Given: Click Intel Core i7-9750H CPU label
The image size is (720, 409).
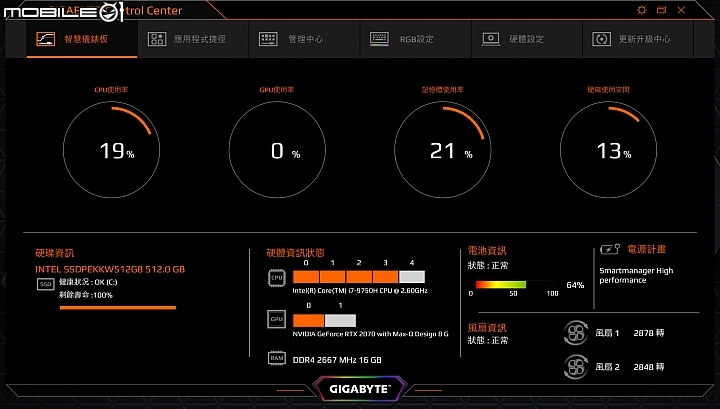Looking at the screenshot, I should pos(360,291).
